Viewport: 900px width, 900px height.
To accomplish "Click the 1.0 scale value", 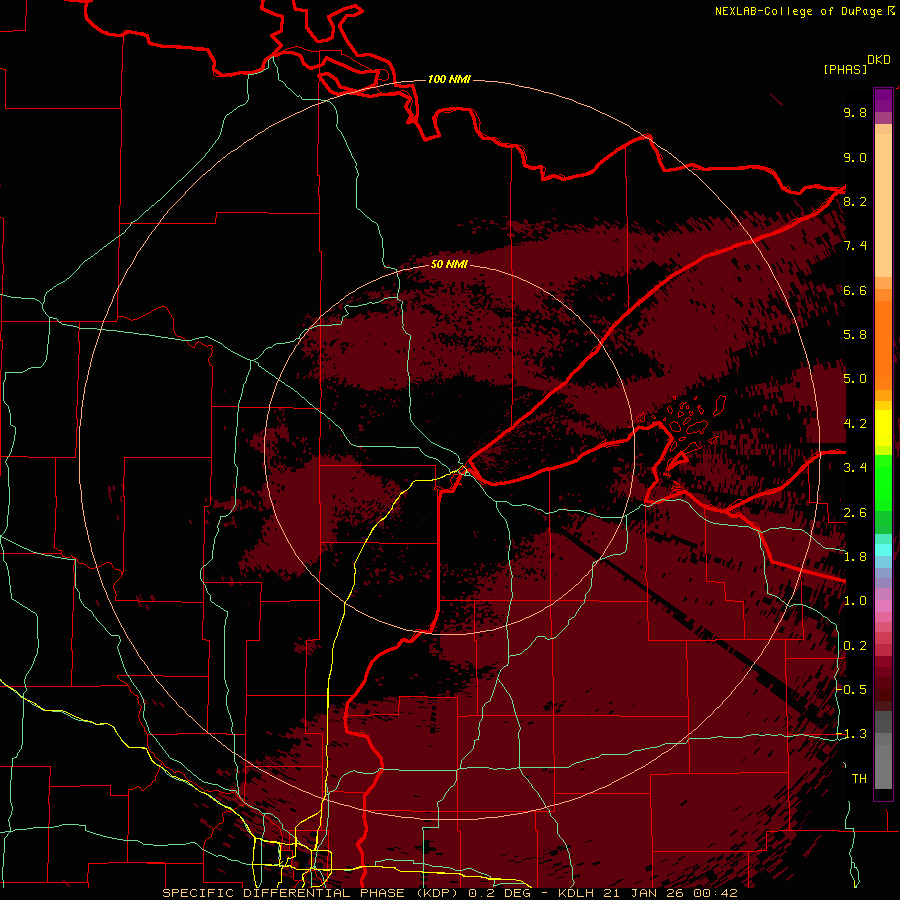I will coord(855,601).
